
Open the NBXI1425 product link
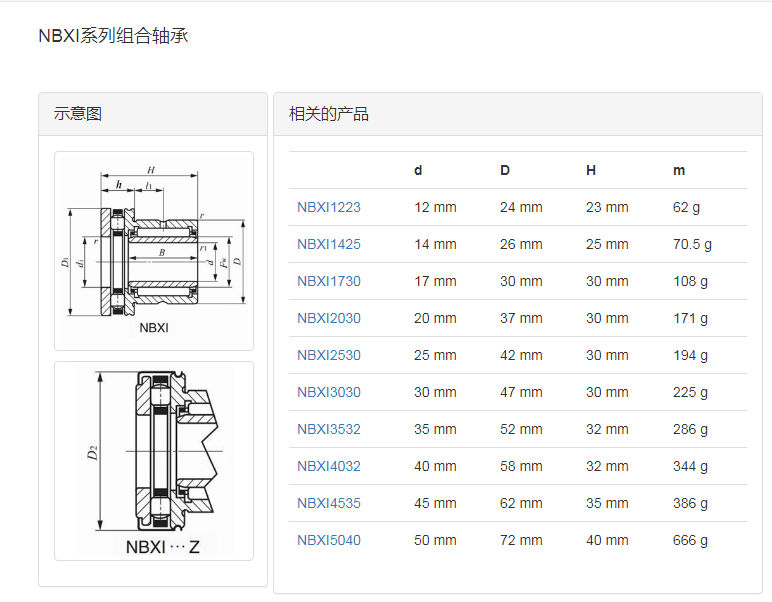tap(329, 245)
